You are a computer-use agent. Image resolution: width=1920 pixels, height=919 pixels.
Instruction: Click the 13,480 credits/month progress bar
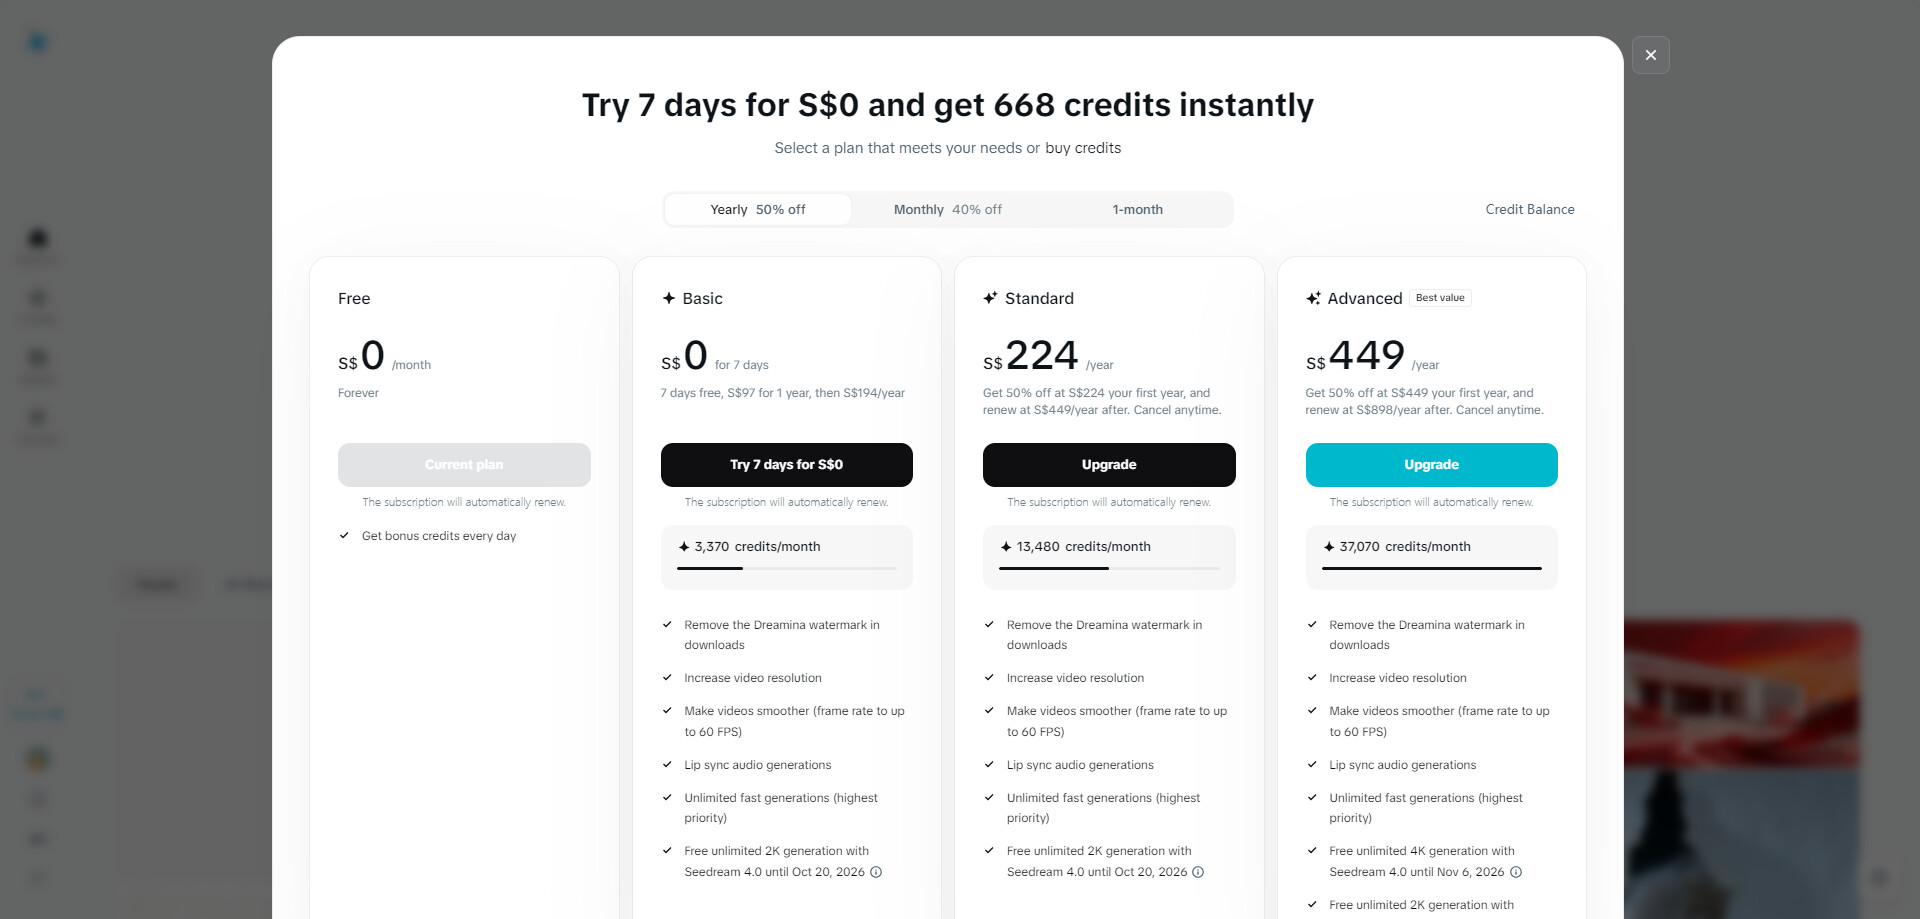(1109, 568)
